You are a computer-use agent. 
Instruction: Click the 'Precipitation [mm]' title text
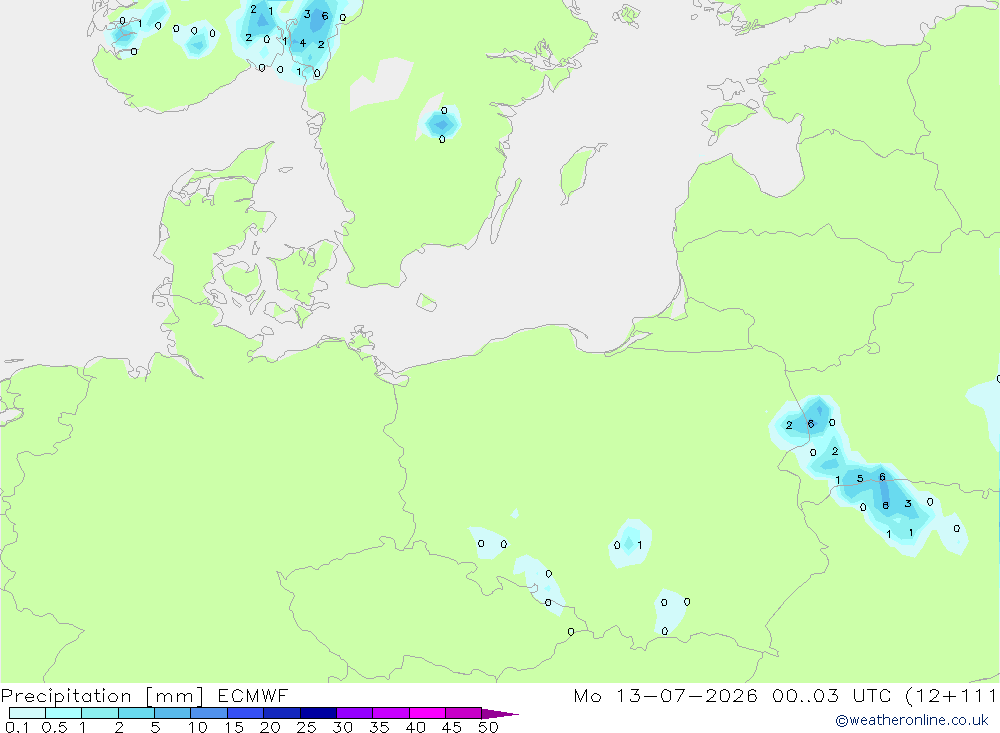[x=102, y=695]
